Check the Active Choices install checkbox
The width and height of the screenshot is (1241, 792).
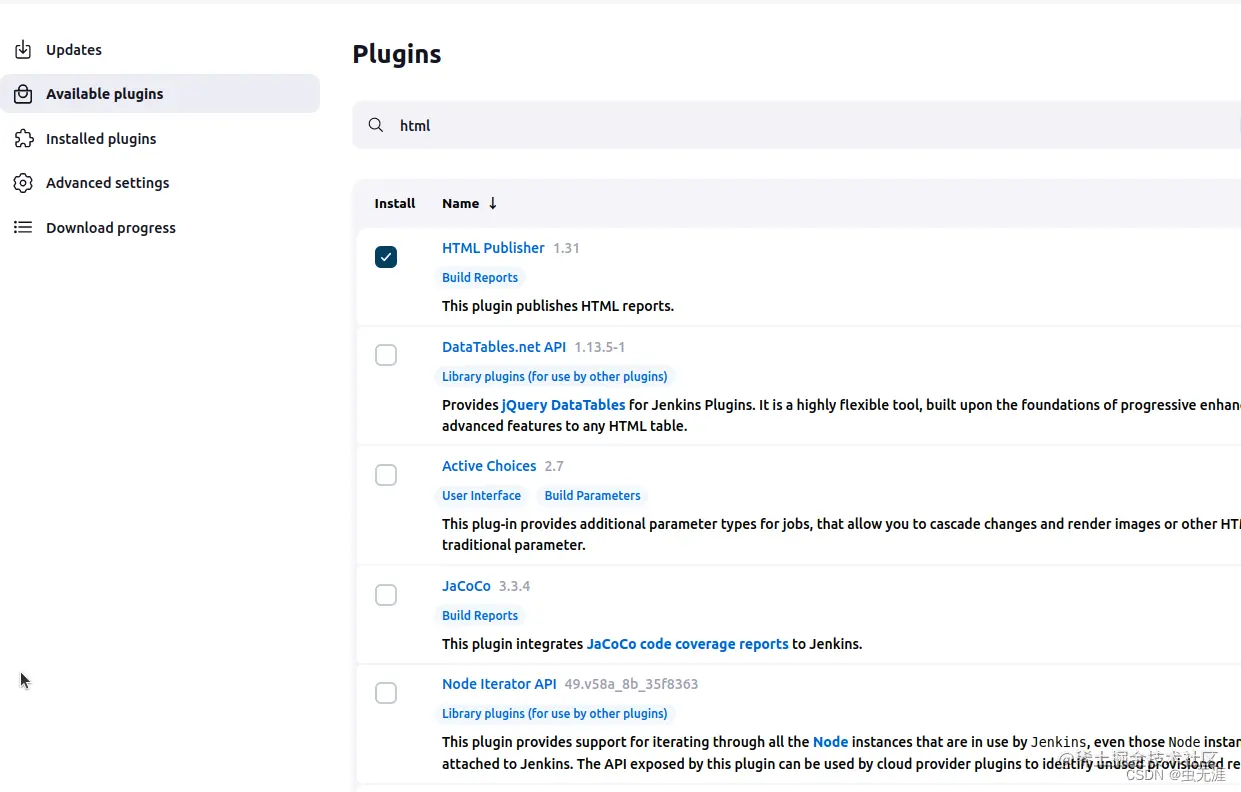[386, 475]
